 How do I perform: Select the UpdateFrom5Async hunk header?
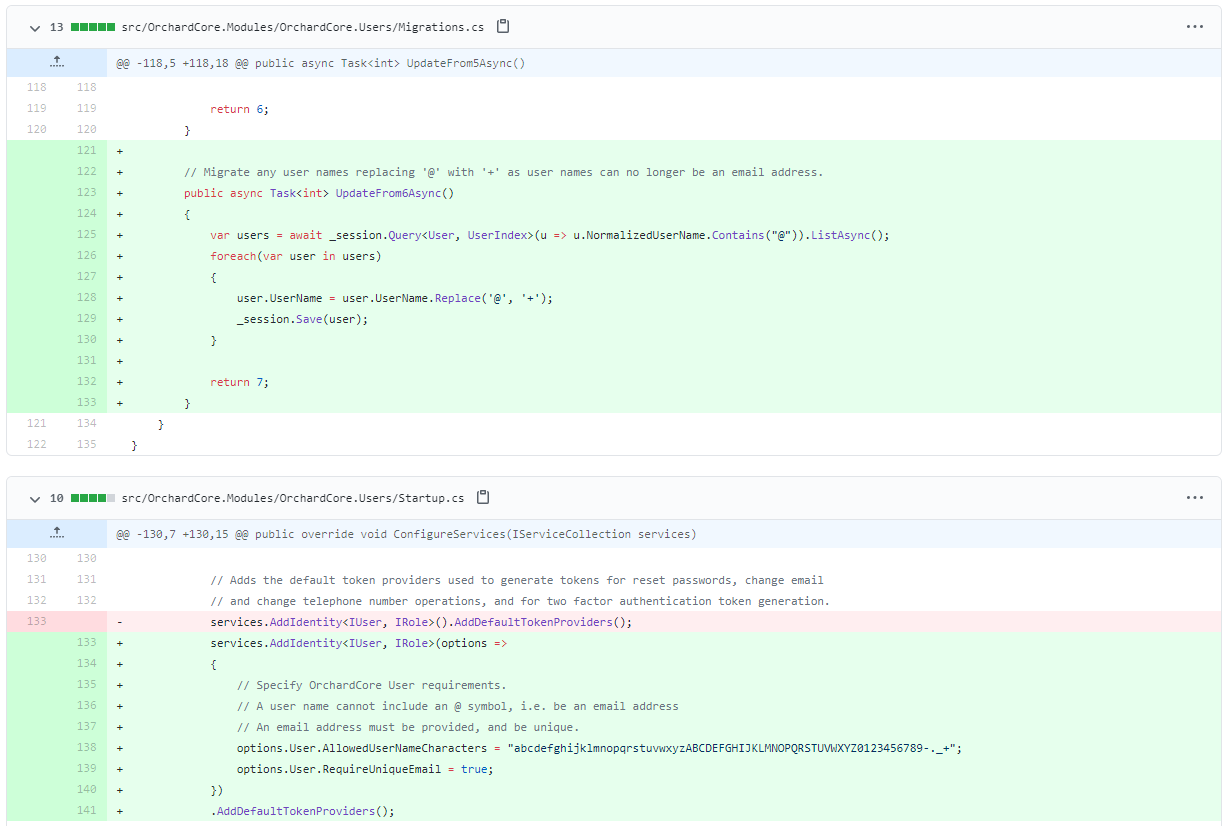coord(321,63)
